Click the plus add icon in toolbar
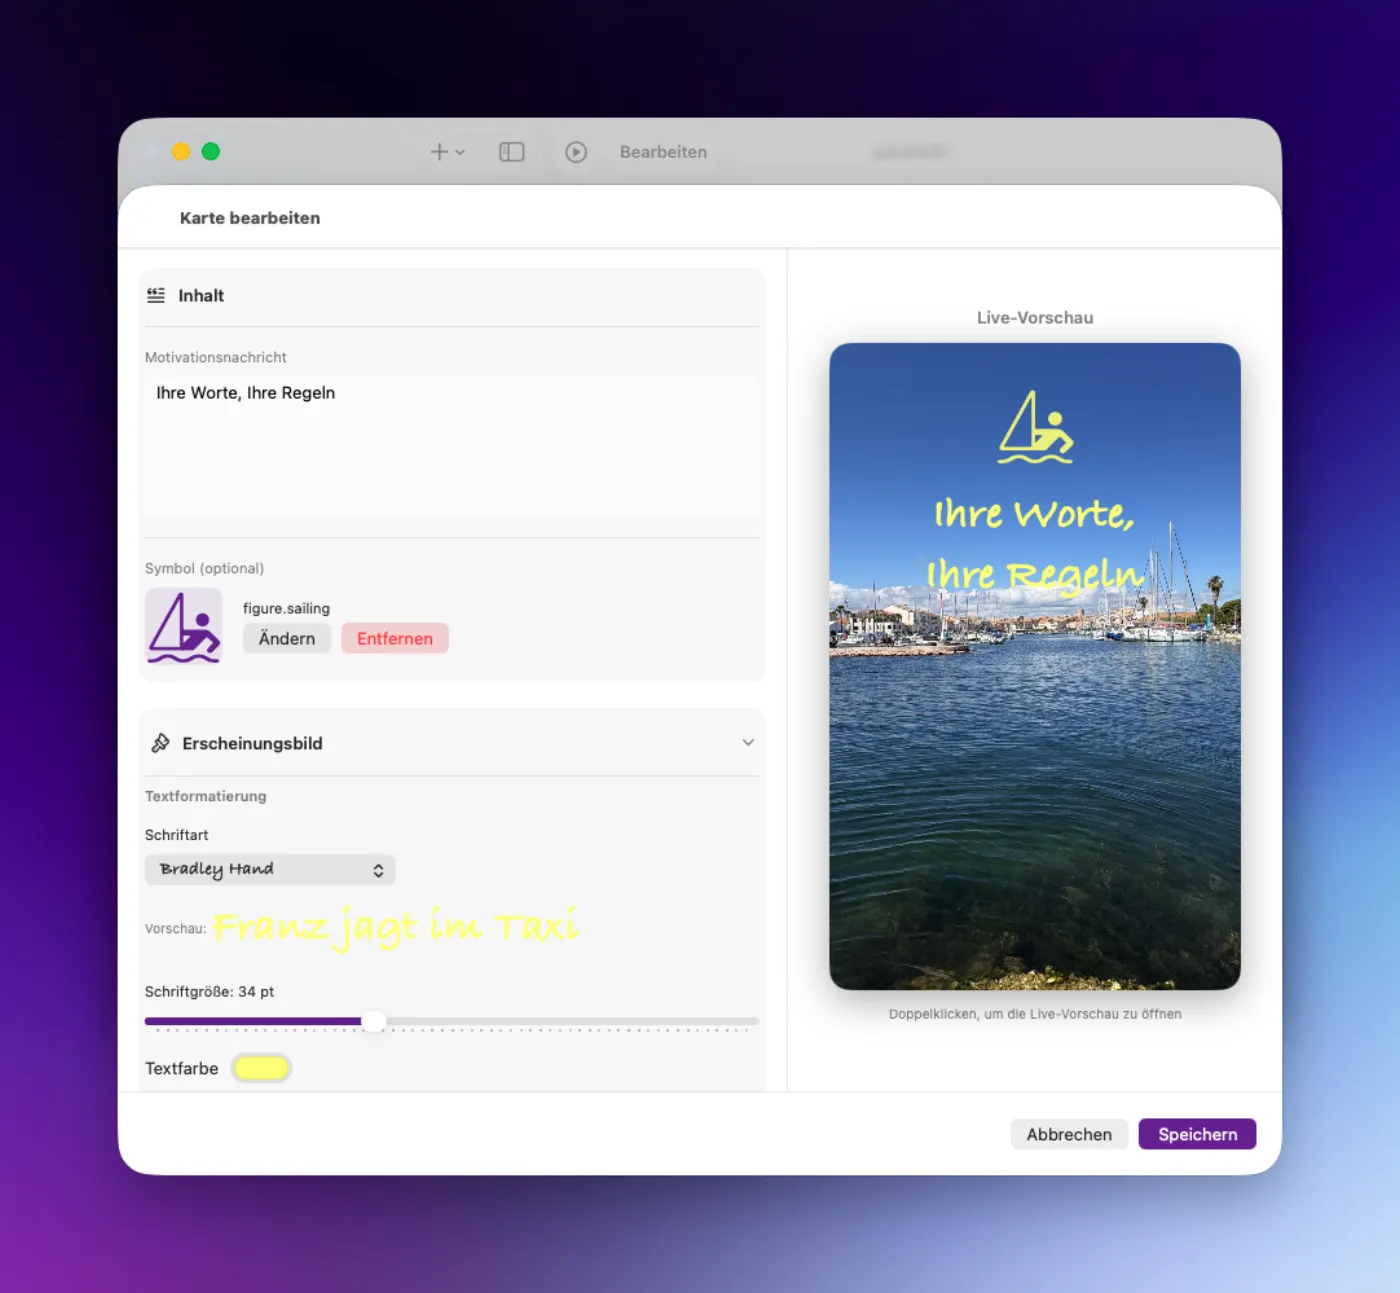This screenshot has width=1400, height=1293. (439, 152)
